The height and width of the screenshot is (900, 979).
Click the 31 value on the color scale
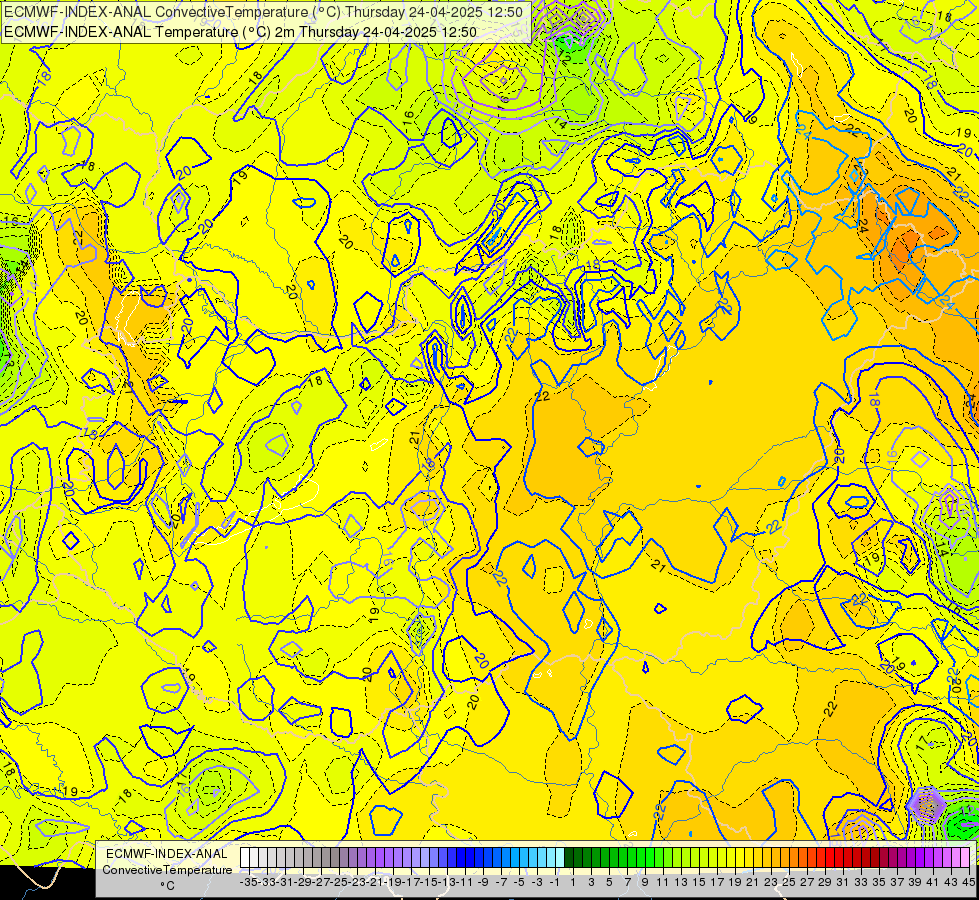(843, 882)
